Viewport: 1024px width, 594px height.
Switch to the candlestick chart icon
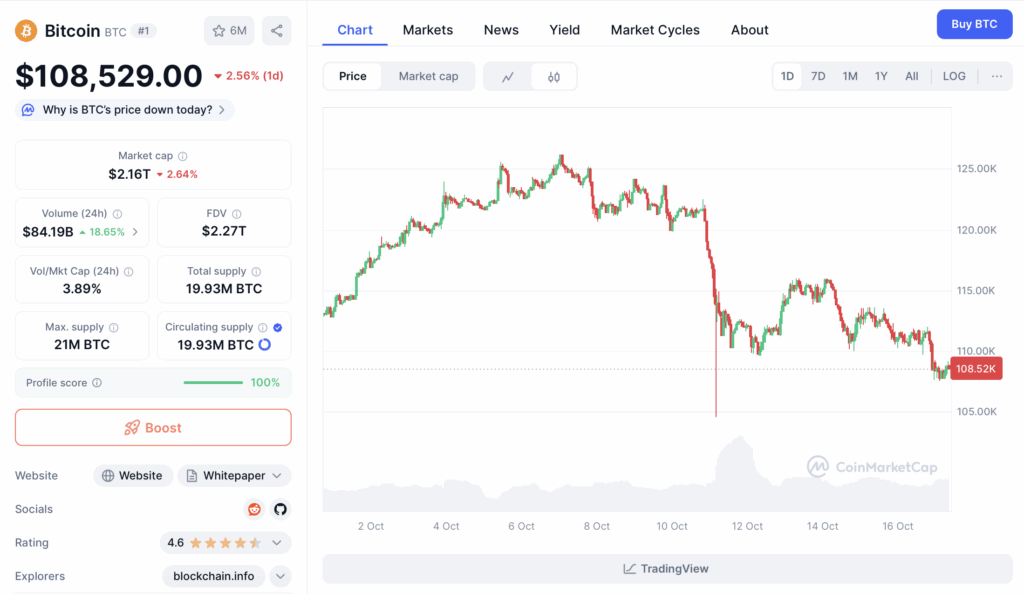click(554, 76)
